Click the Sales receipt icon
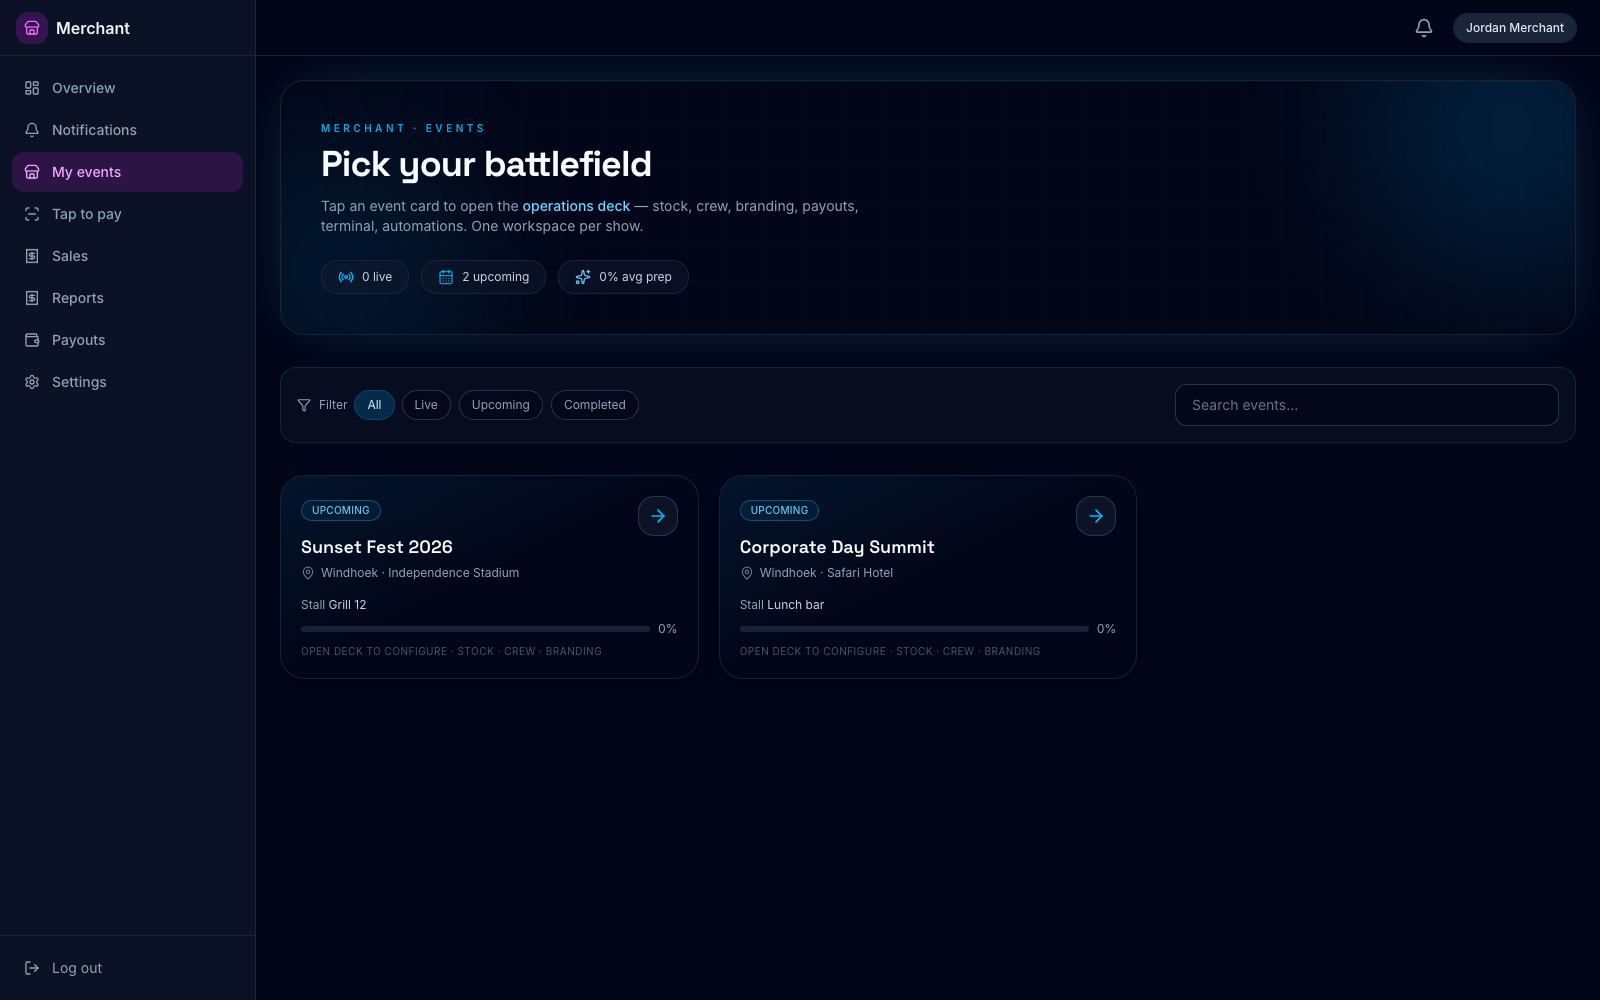 32,256
